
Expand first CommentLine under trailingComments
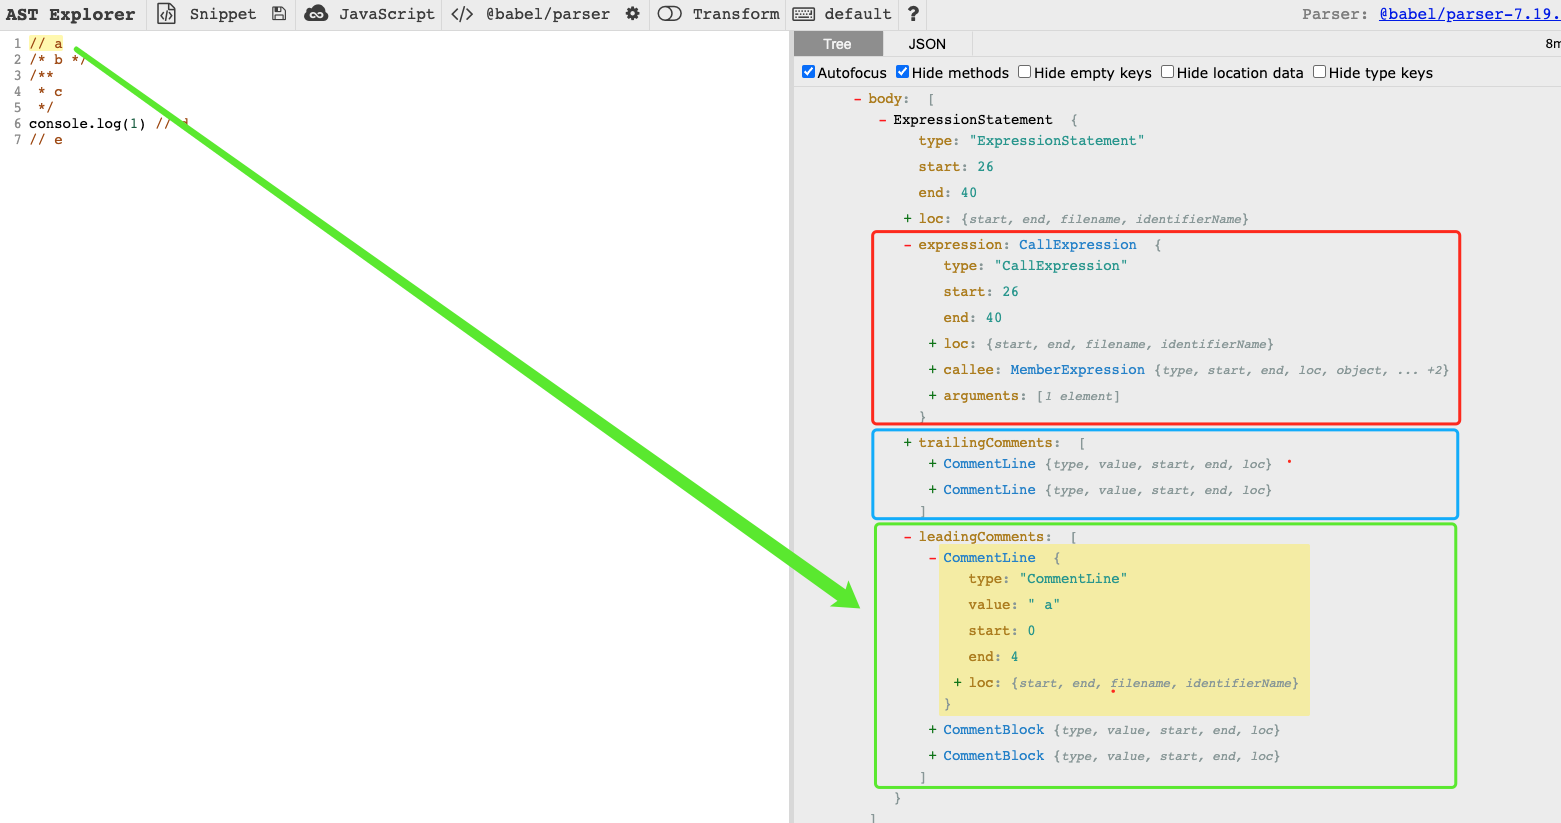(x=933, y=464)
